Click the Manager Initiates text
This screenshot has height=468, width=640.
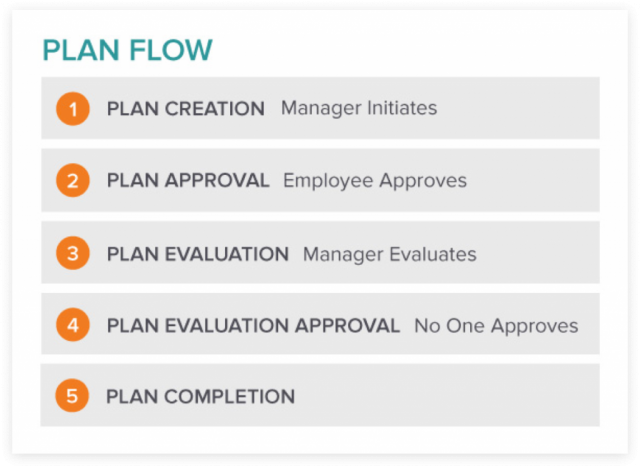point(359,108)
